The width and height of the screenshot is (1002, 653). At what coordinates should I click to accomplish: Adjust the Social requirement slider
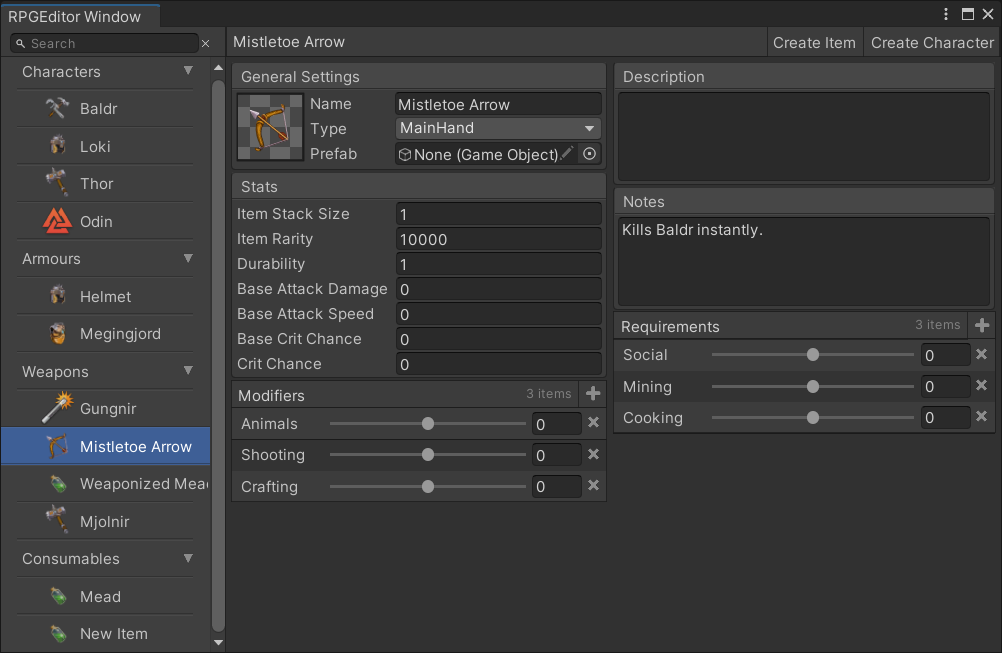[812, 354]
